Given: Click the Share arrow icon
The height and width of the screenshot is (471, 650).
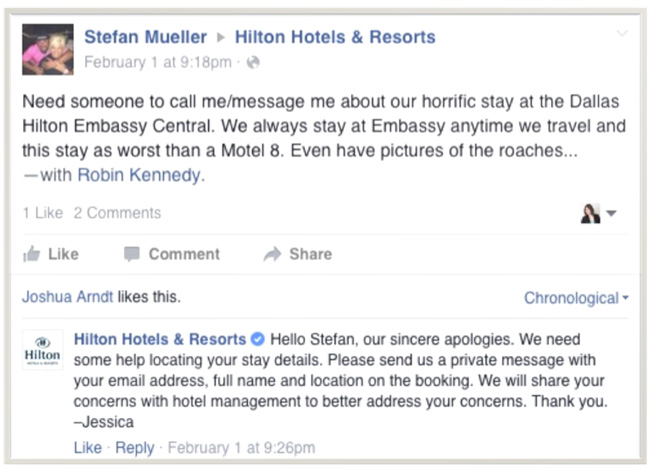Looking at the screenshot, I should click(272, 254).
